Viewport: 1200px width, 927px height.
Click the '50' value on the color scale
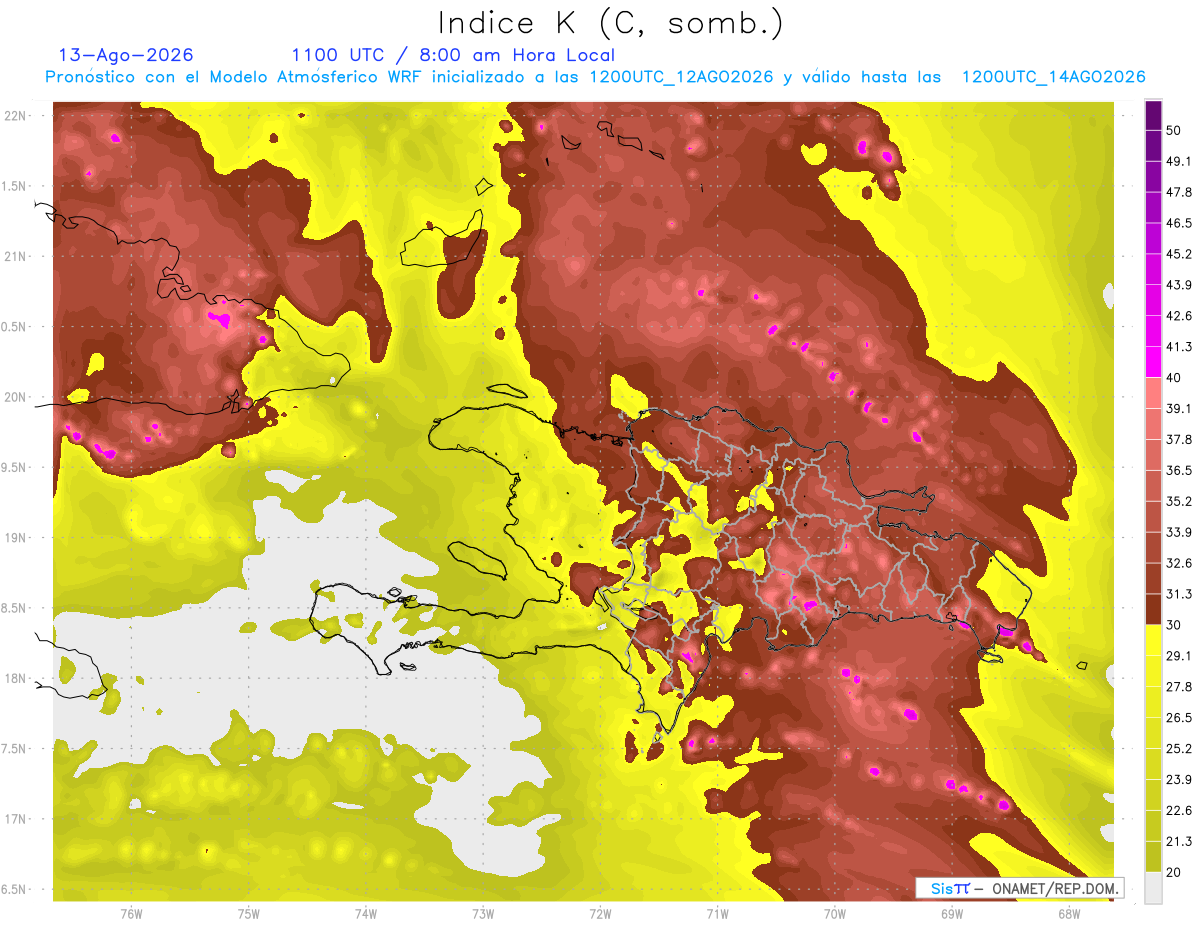tap(1174, 130)
